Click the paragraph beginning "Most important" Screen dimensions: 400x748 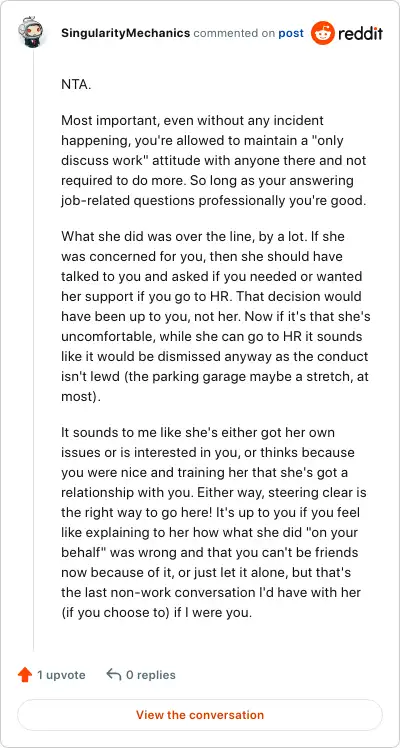tap(214, 160)
